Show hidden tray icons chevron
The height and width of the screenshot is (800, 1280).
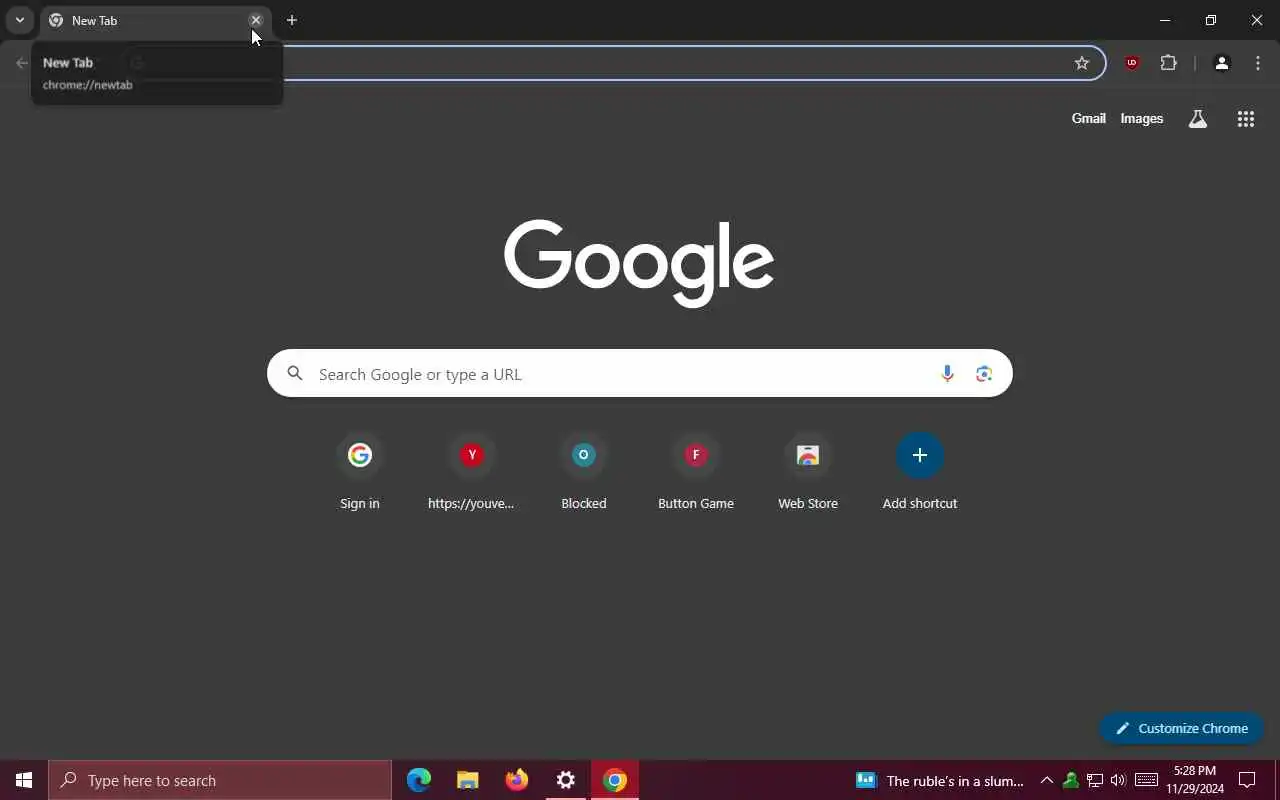[1047, 780]
